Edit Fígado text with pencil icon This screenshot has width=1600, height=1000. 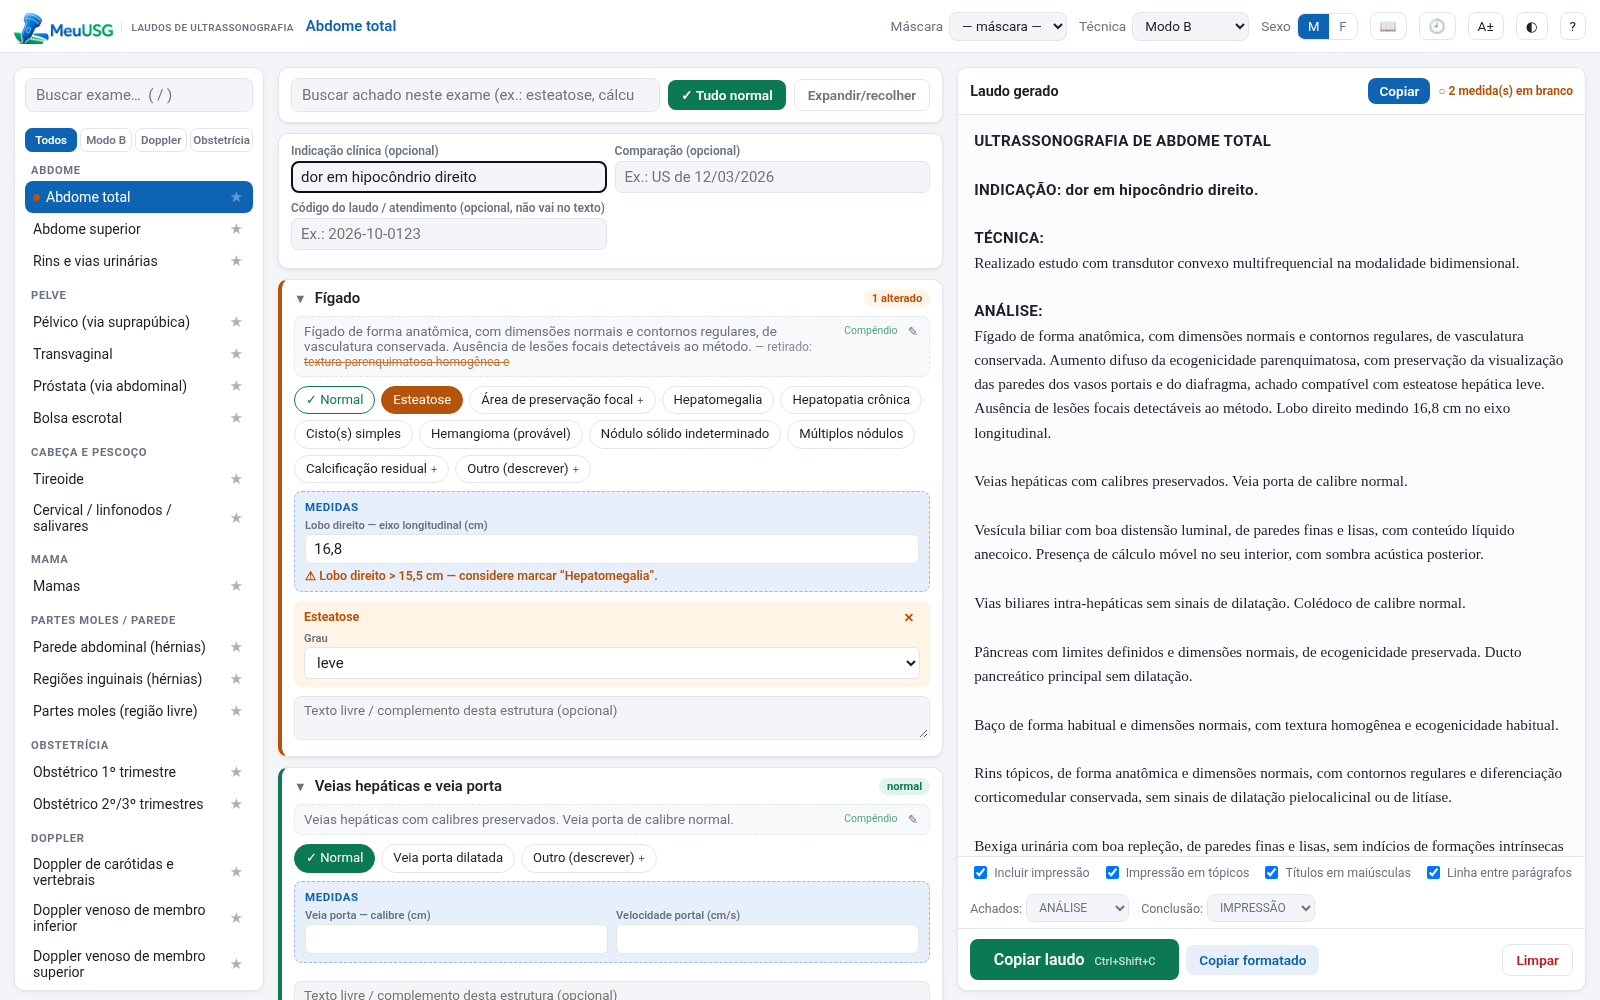[x=913, y=331]
